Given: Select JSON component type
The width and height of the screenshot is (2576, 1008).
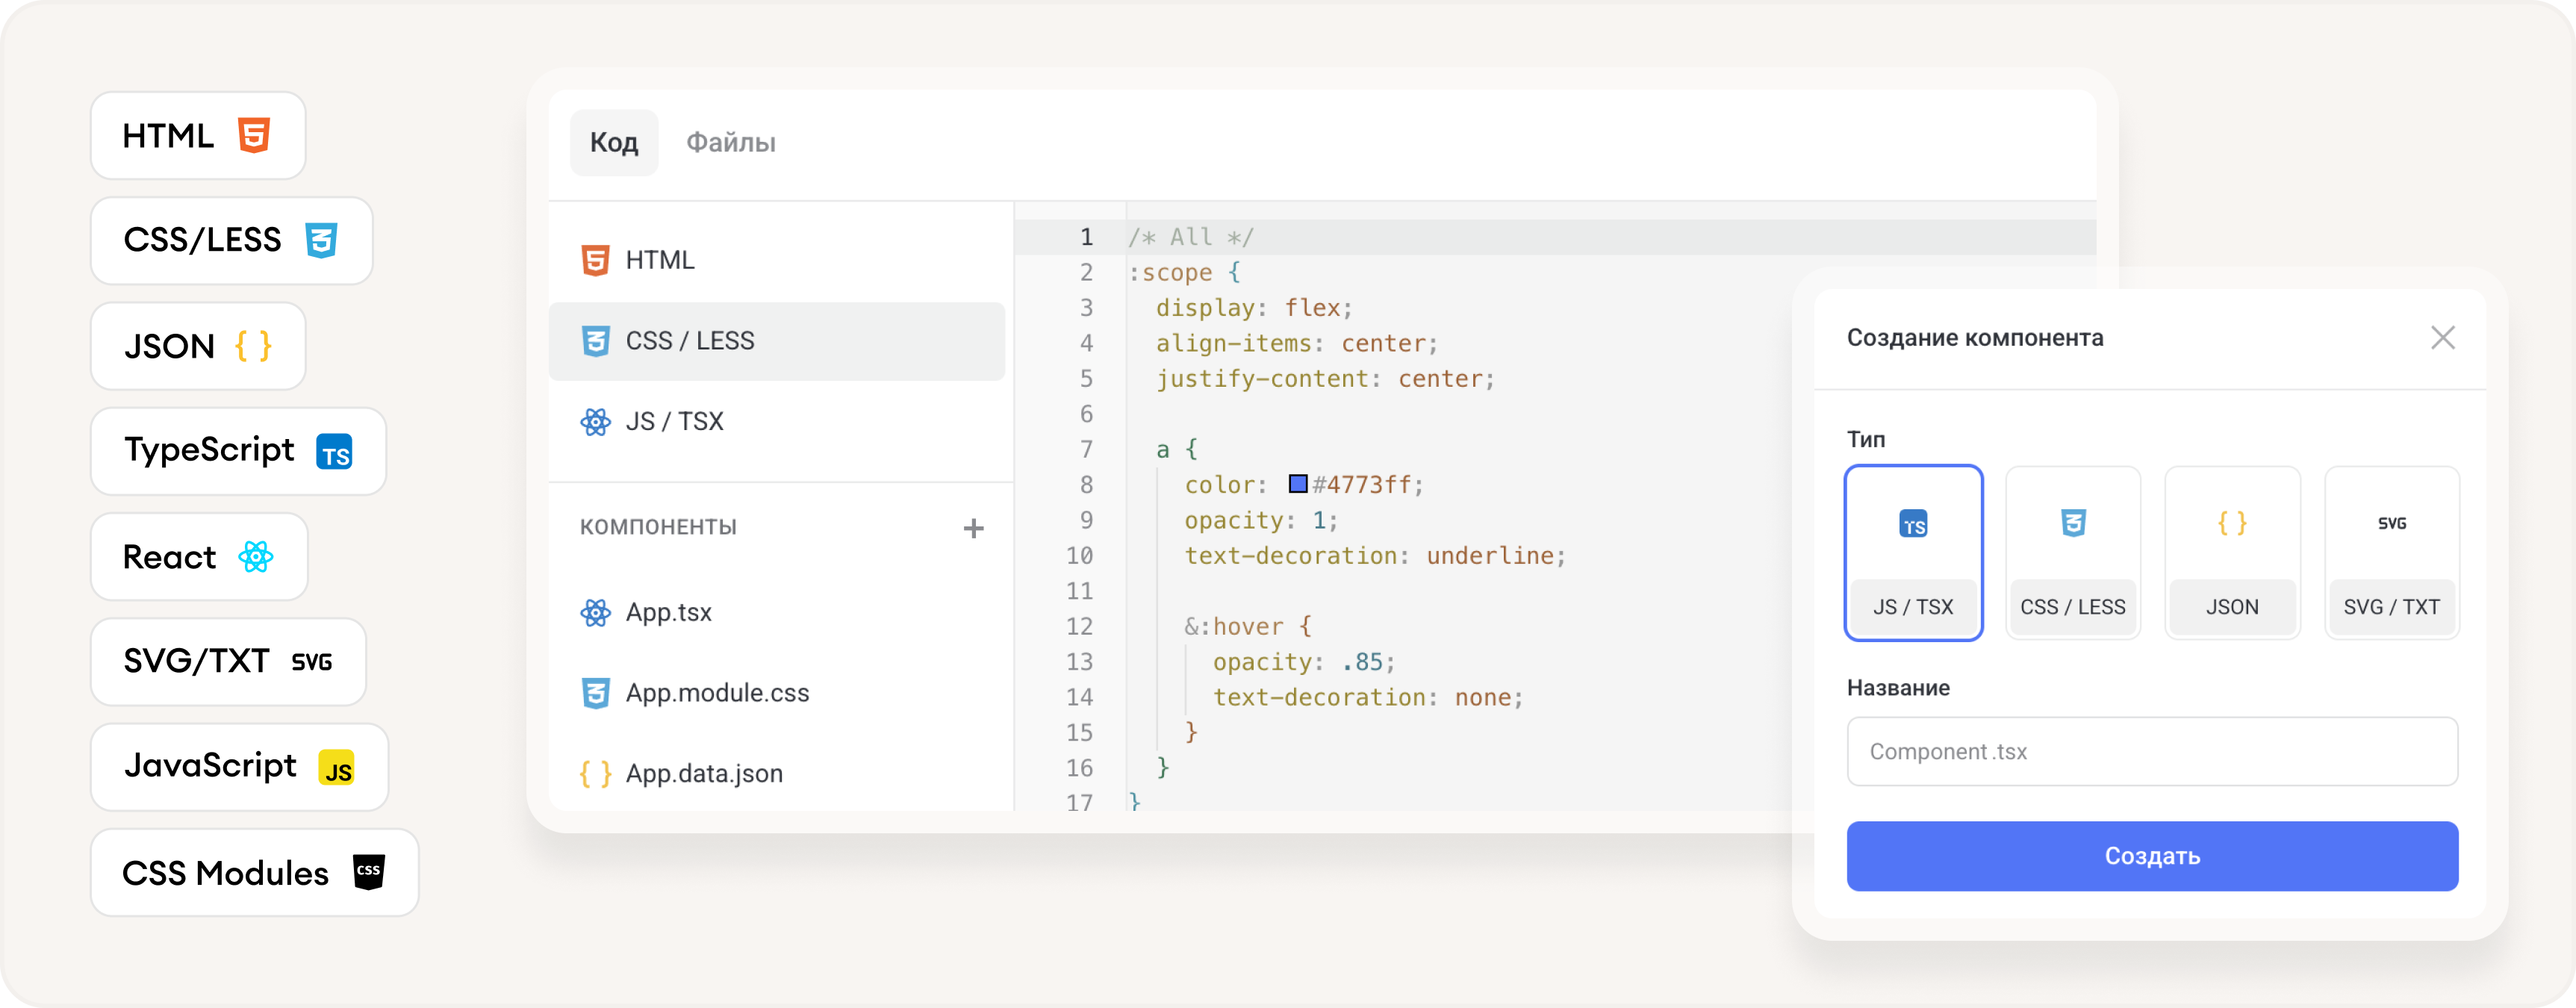Looking at the screenshot, I should (2232, 553).
